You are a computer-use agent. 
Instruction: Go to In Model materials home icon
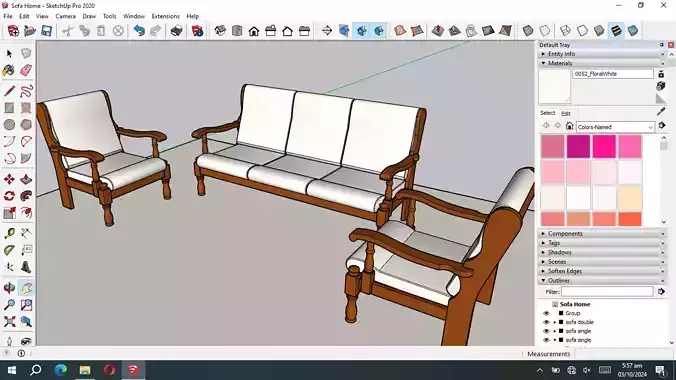[570, 126]
